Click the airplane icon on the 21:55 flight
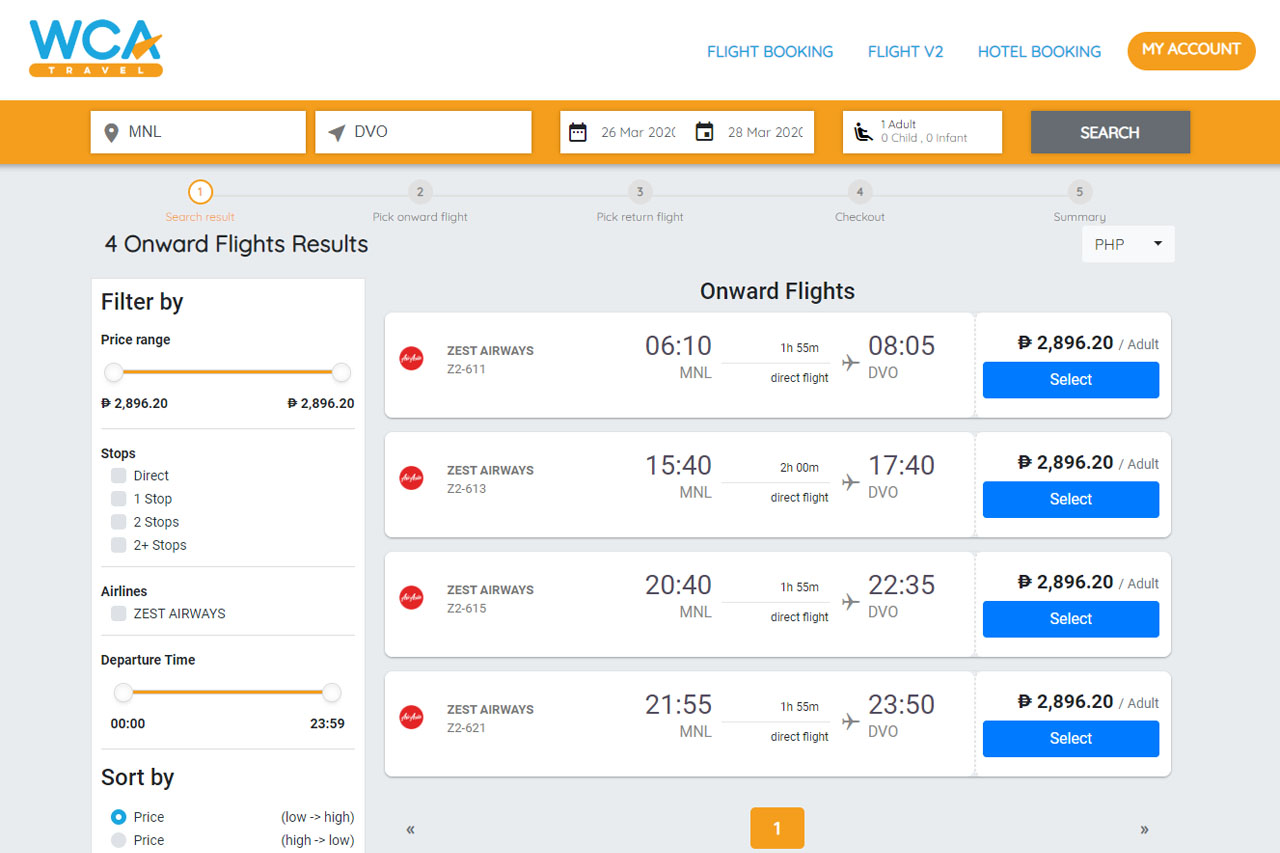The height and width of the screenshot is (853, 1280). pyautogui.click(x=851, y=722)
